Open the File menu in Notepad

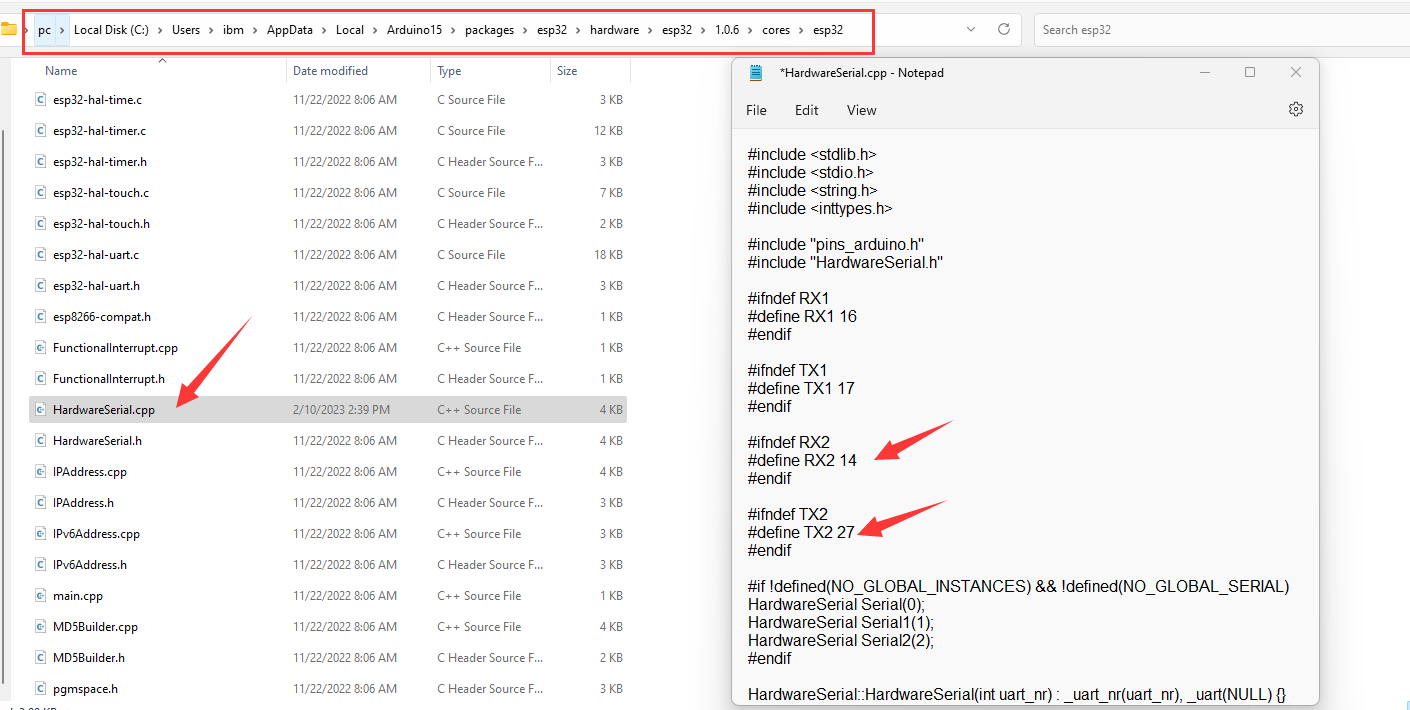click(x=756, y=110)
